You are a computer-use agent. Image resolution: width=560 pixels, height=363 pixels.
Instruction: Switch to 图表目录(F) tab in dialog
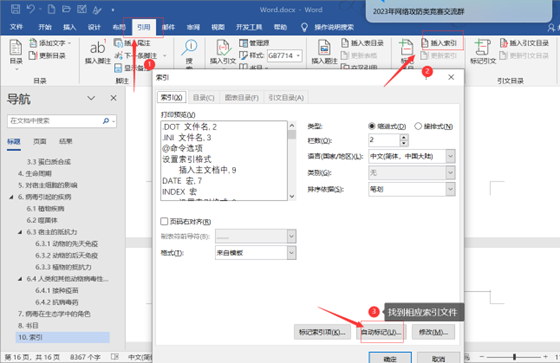241,98
